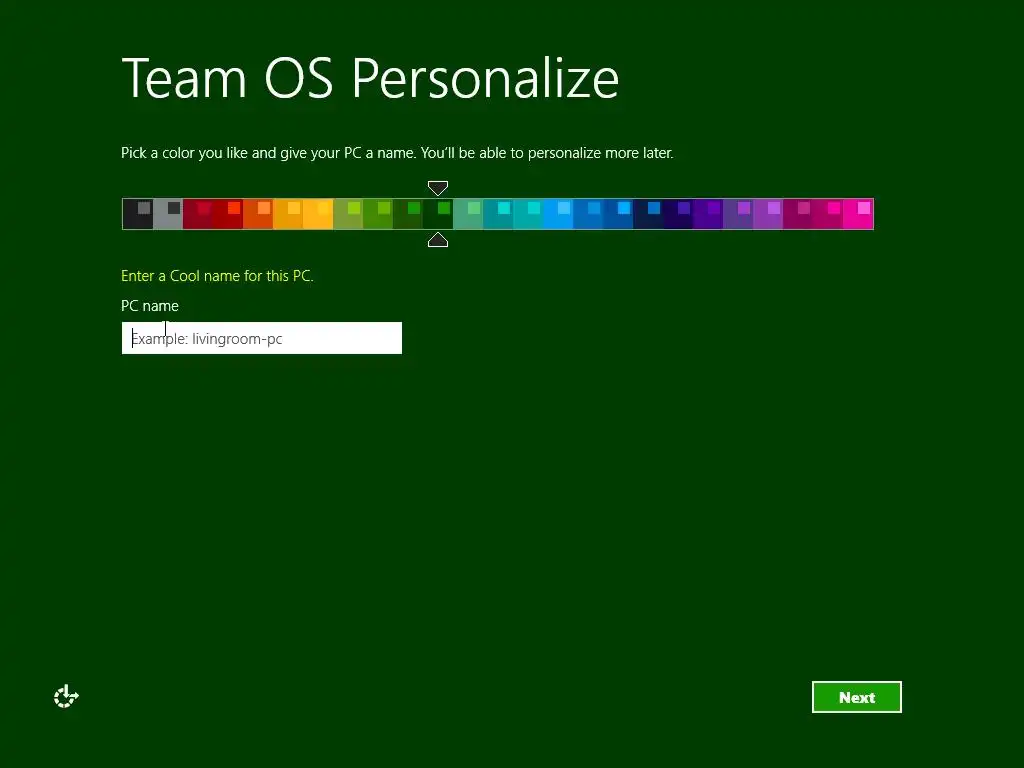Pick the gray color swatch
The height and width of the screenshot is (768, 1024).
168,214
